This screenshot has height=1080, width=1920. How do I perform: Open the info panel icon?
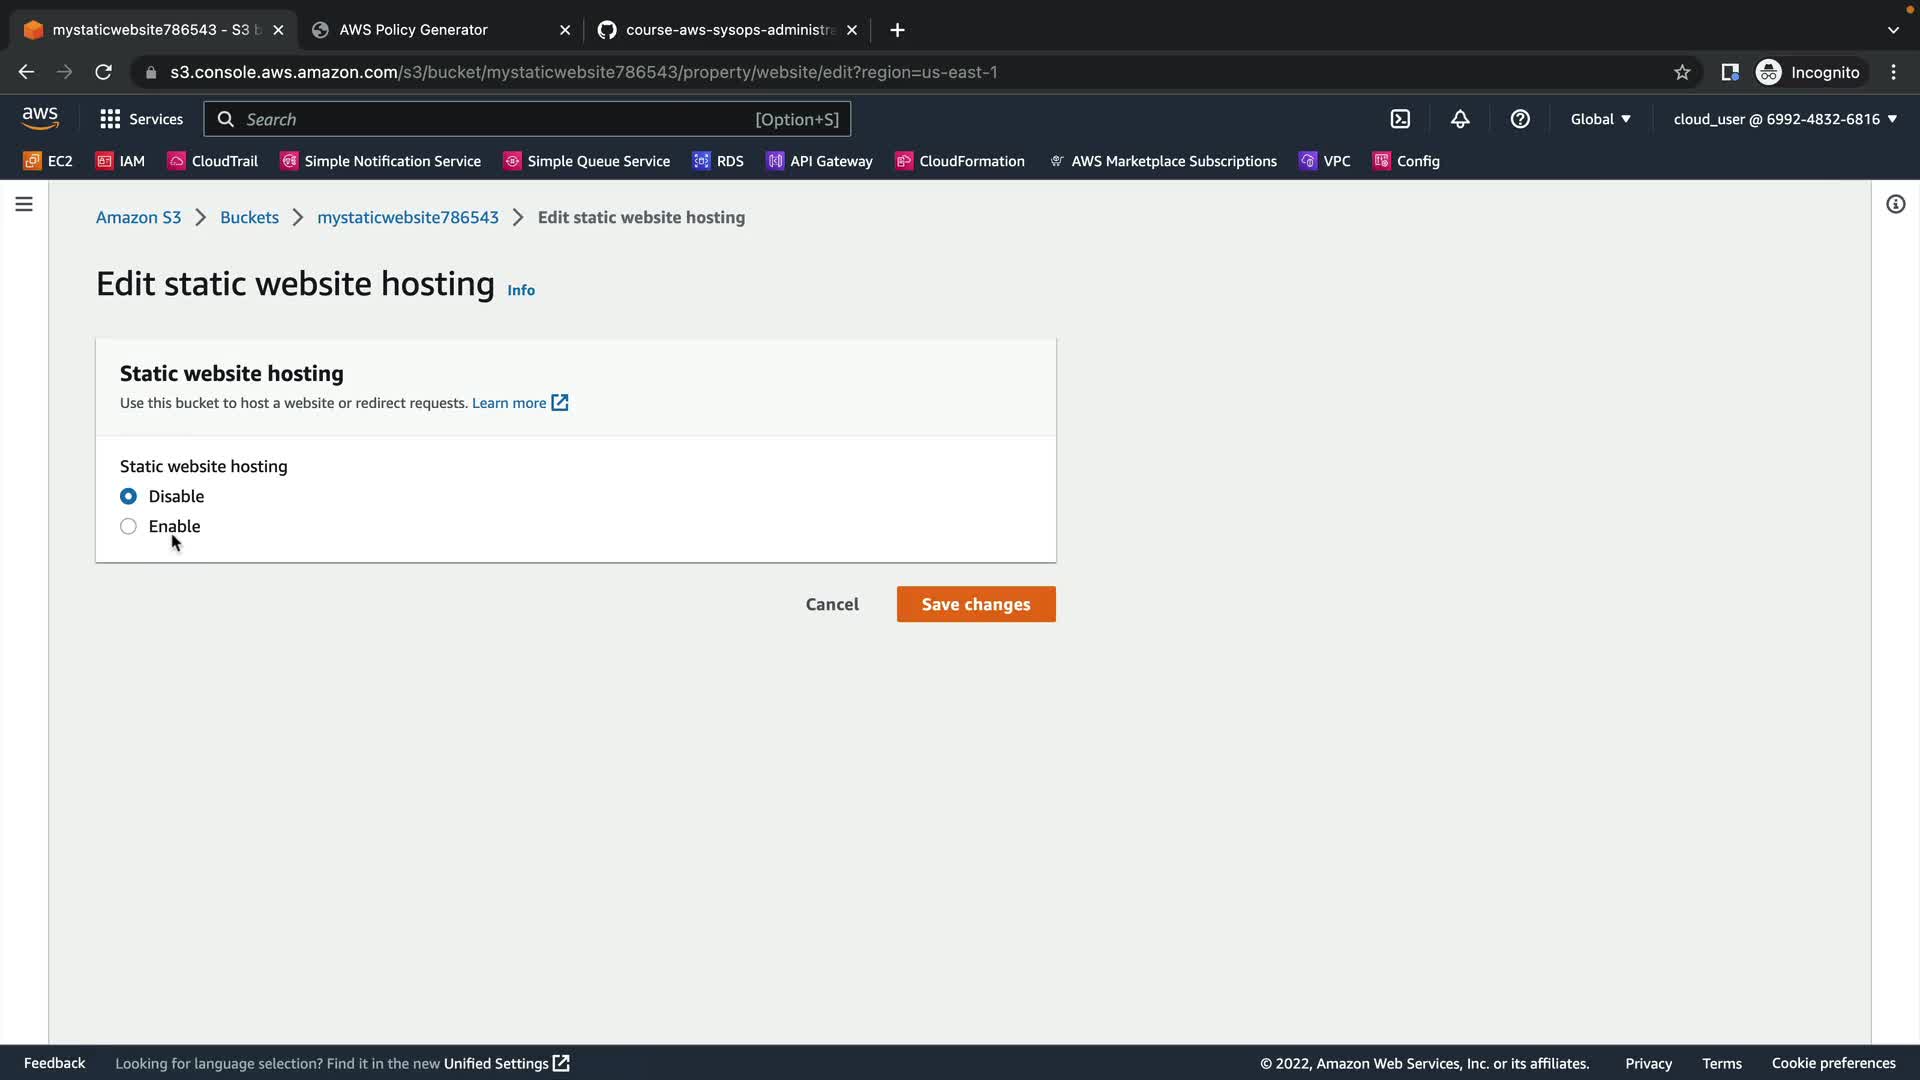click(x=1895, y=204)
